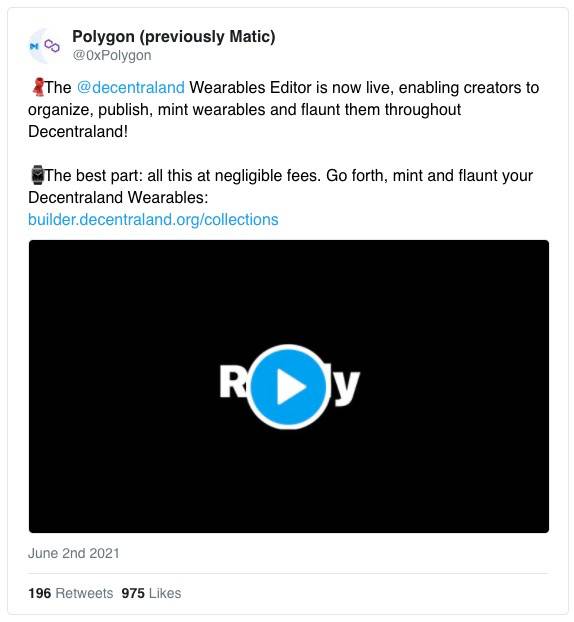Play the embedded tweet video
The image size is (574, 622).
pos(288,386)
